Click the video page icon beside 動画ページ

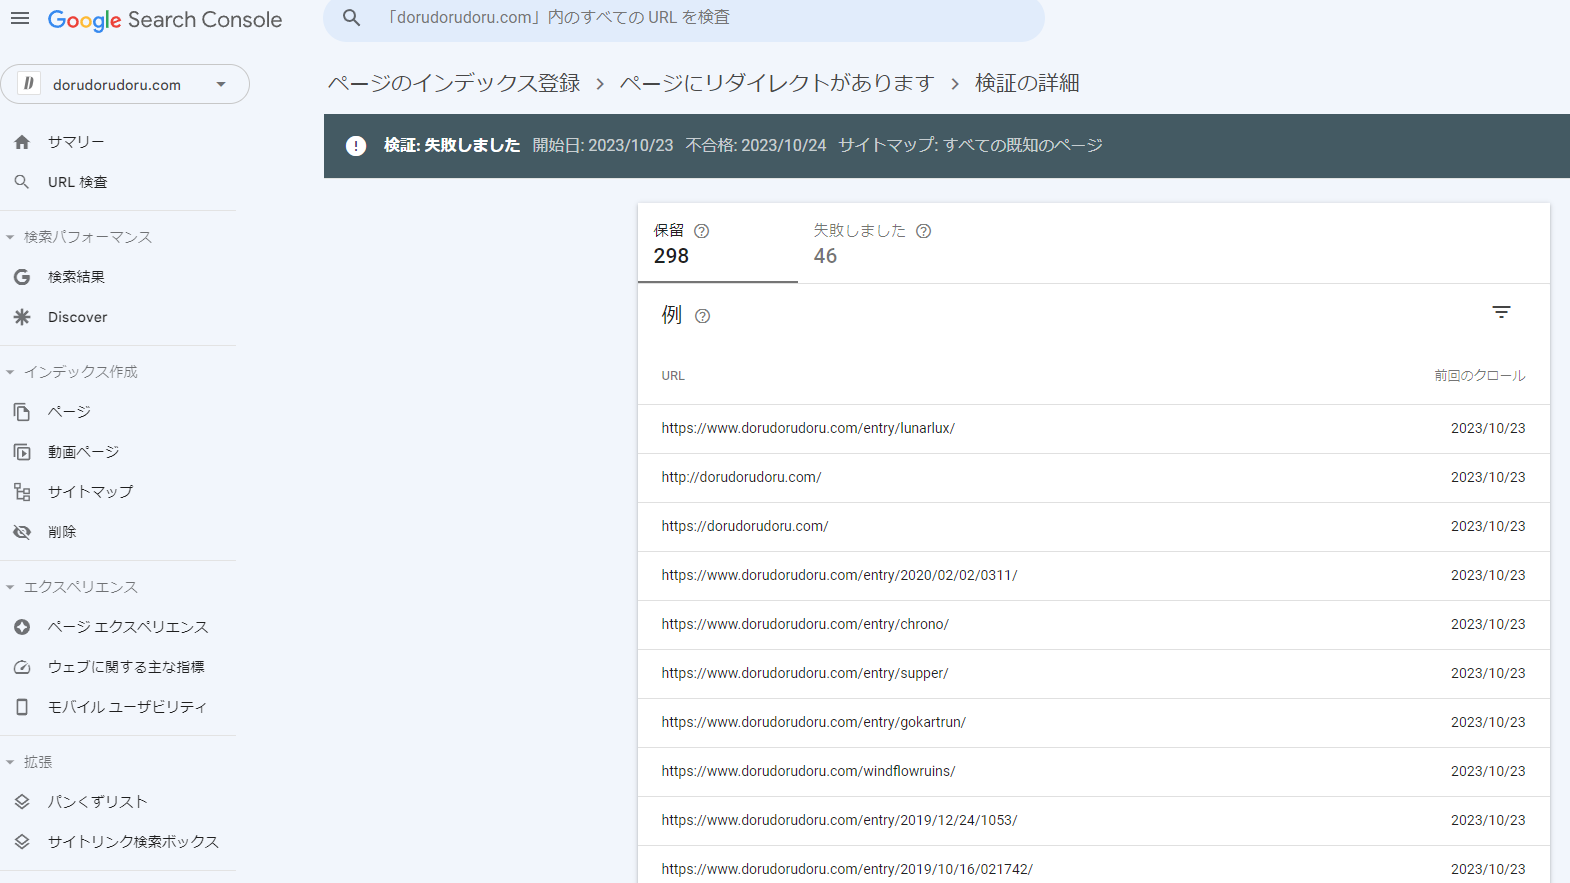(22, 452)
